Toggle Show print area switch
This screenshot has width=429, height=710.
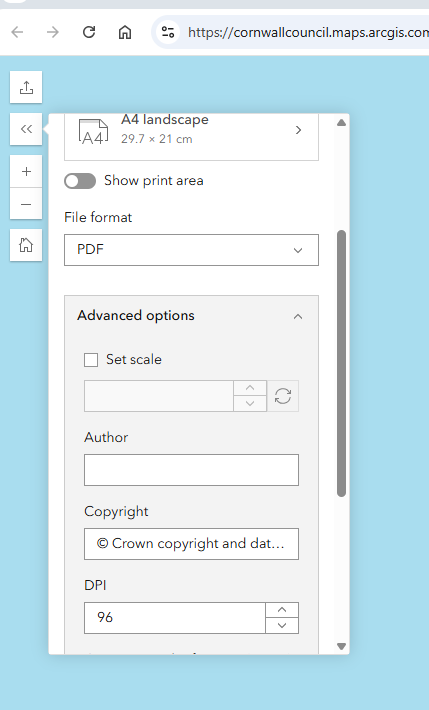click(x=80, y=181)
